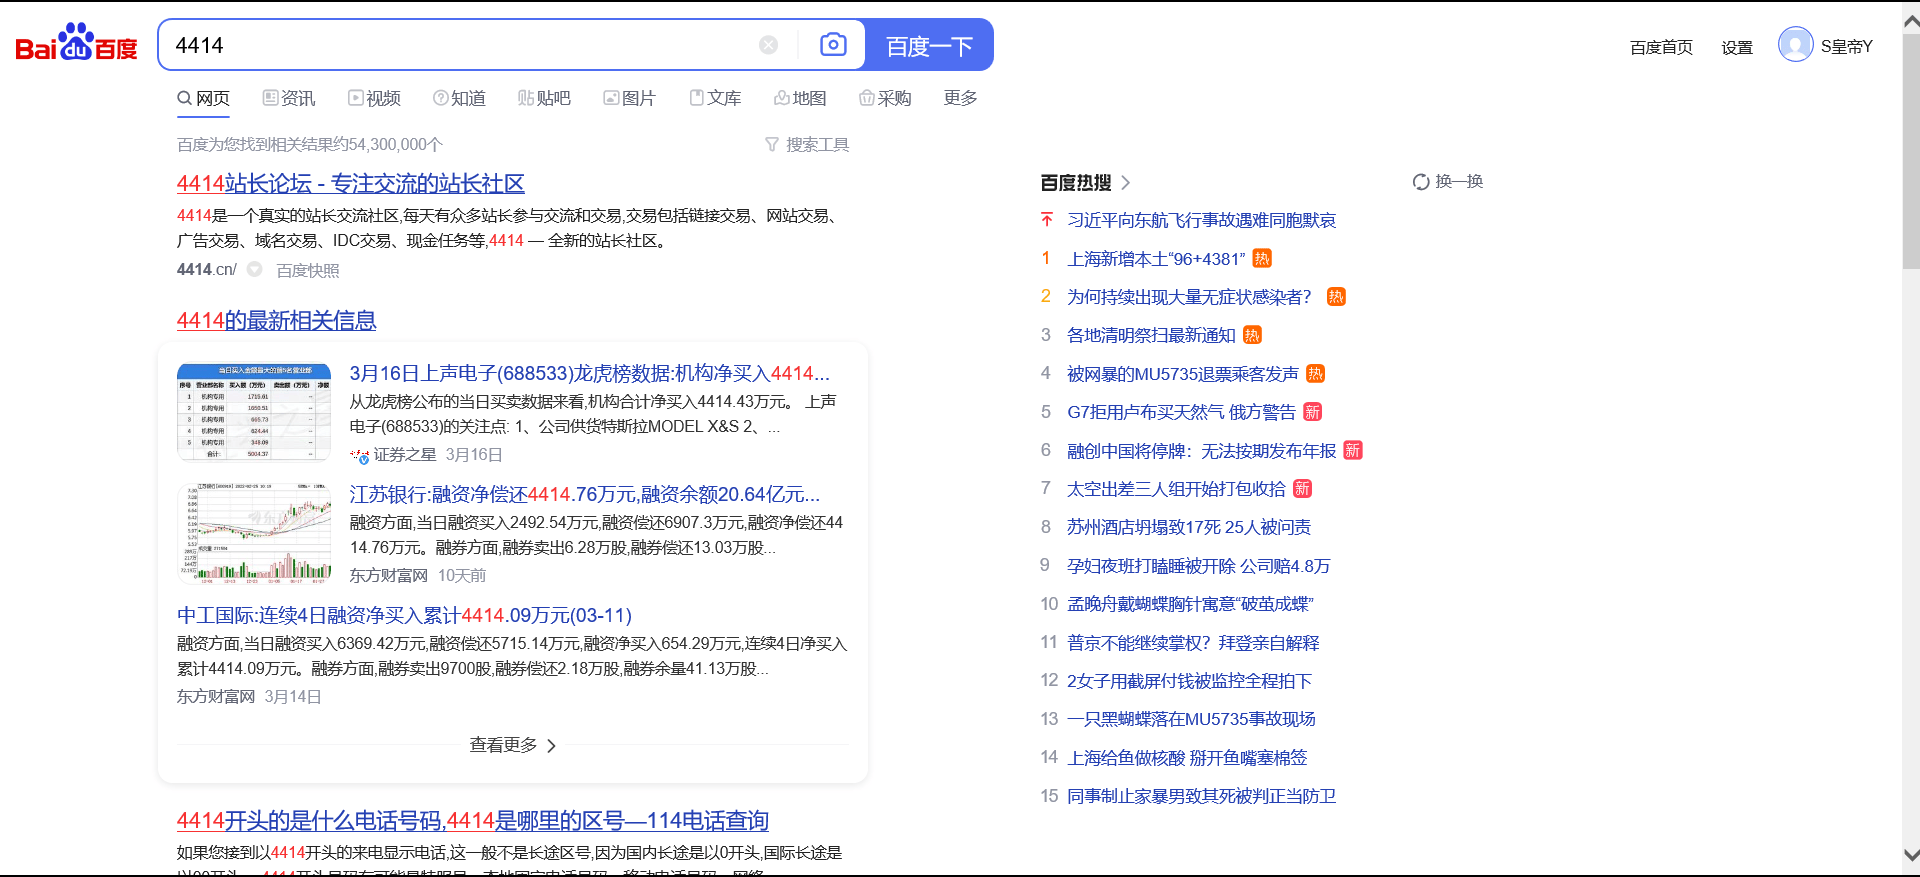Open hot search 上海给鱼做核酸
1920x877 pixels.
pos(1187,758)
